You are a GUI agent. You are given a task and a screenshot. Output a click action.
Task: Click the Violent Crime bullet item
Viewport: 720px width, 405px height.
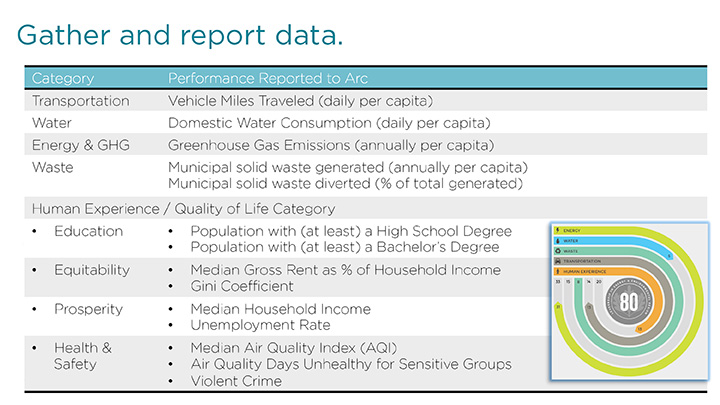236,380
